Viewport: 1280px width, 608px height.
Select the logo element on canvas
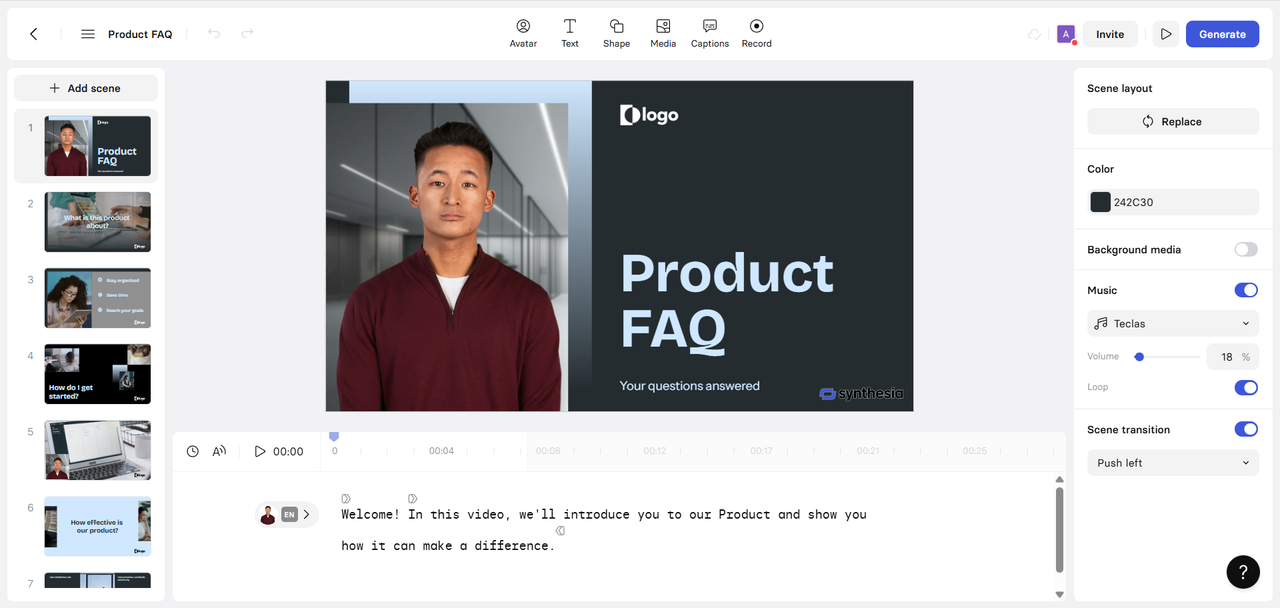[x=649, y=115]
